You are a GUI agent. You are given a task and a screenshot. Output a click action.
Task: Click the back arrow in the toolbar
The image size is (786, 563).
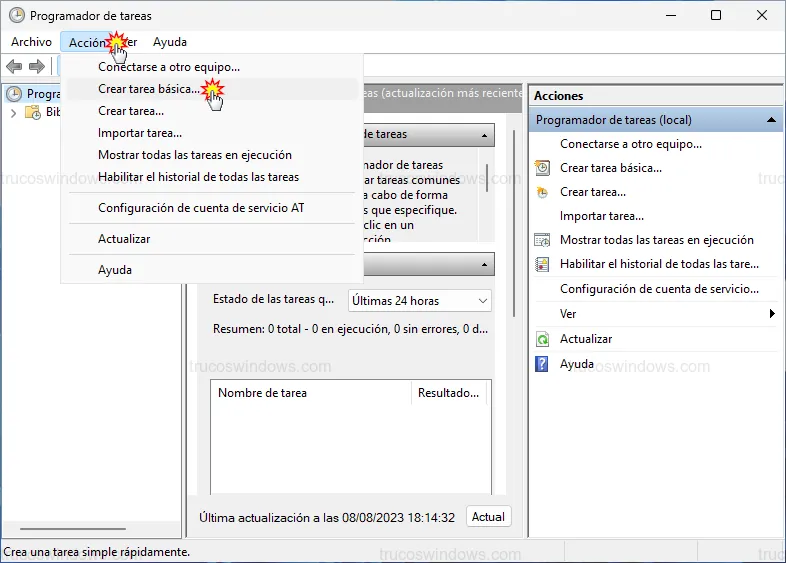click(x=14, y=66)
